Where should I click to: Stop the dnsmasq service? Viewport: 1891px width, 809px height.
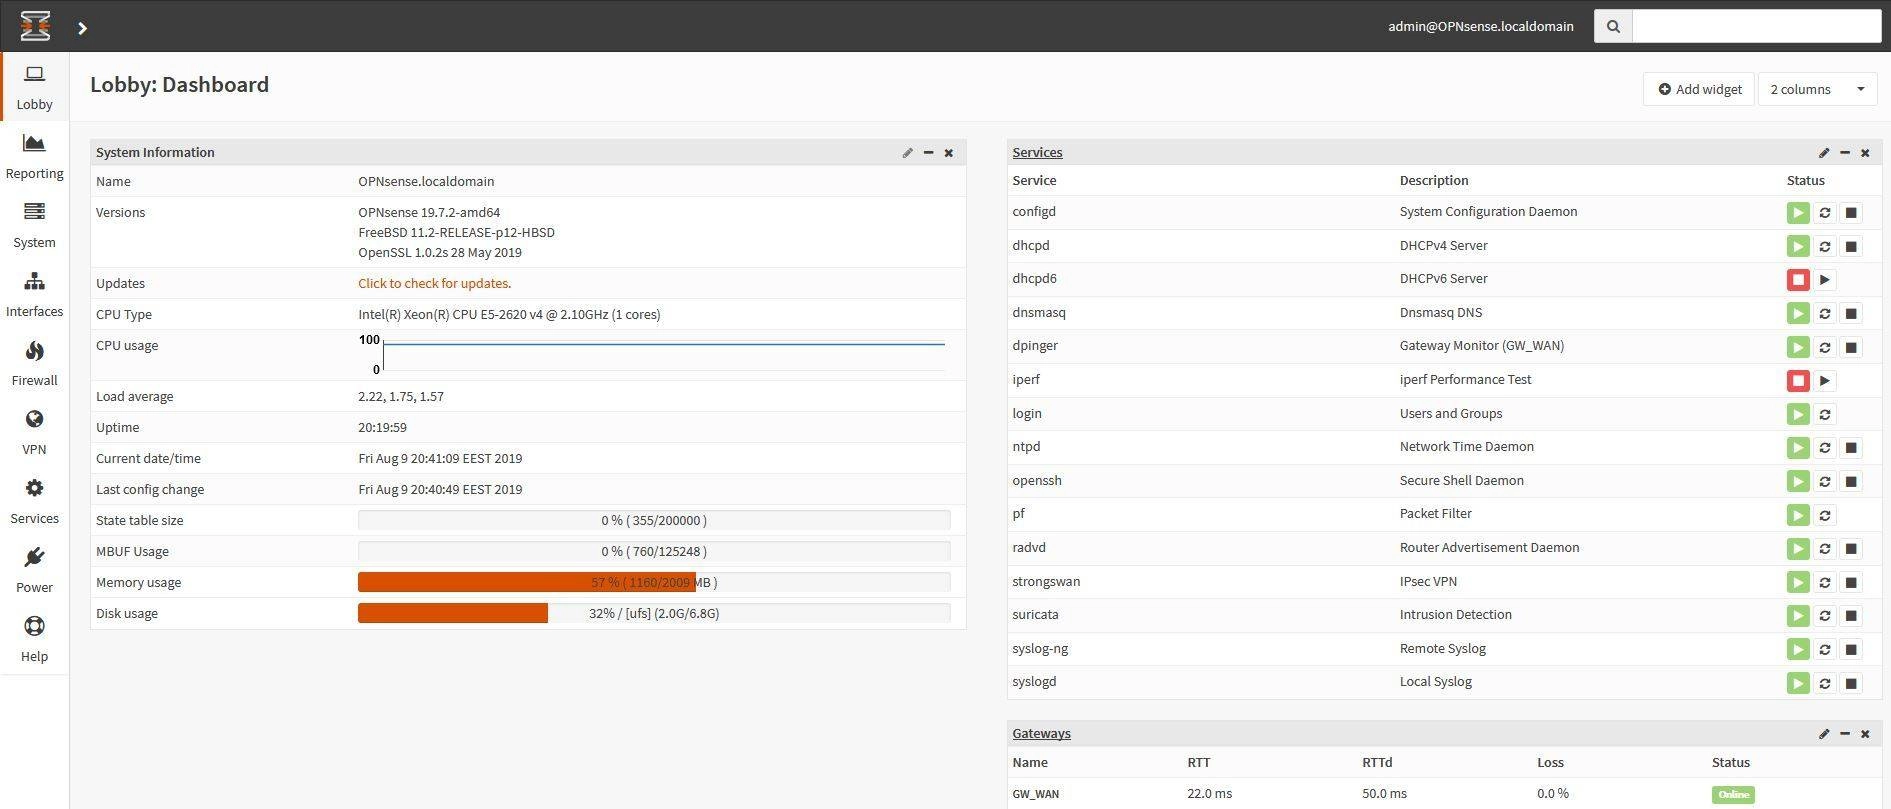pyautogui.click(x=1851, y=314)
